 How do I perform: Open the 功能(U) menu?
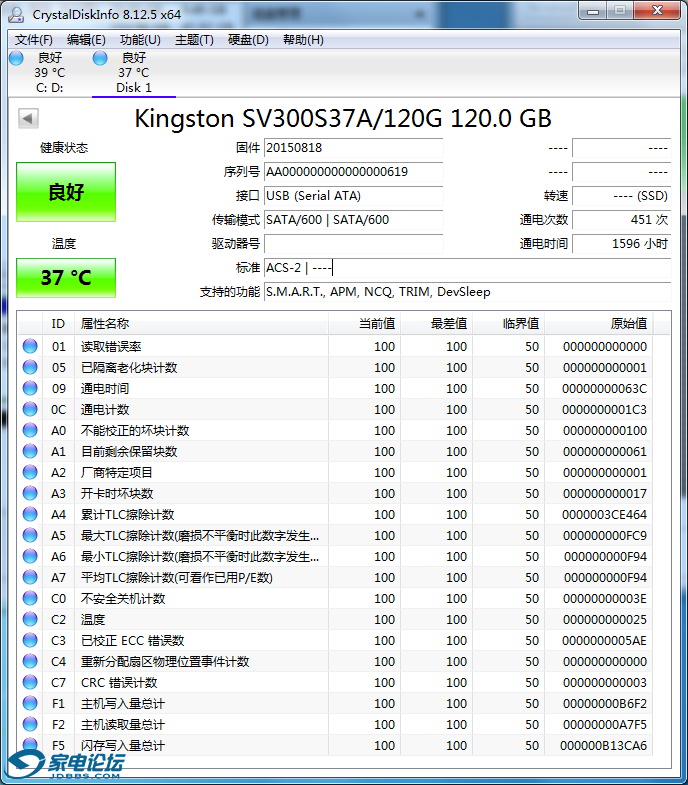tap(140, 40)
